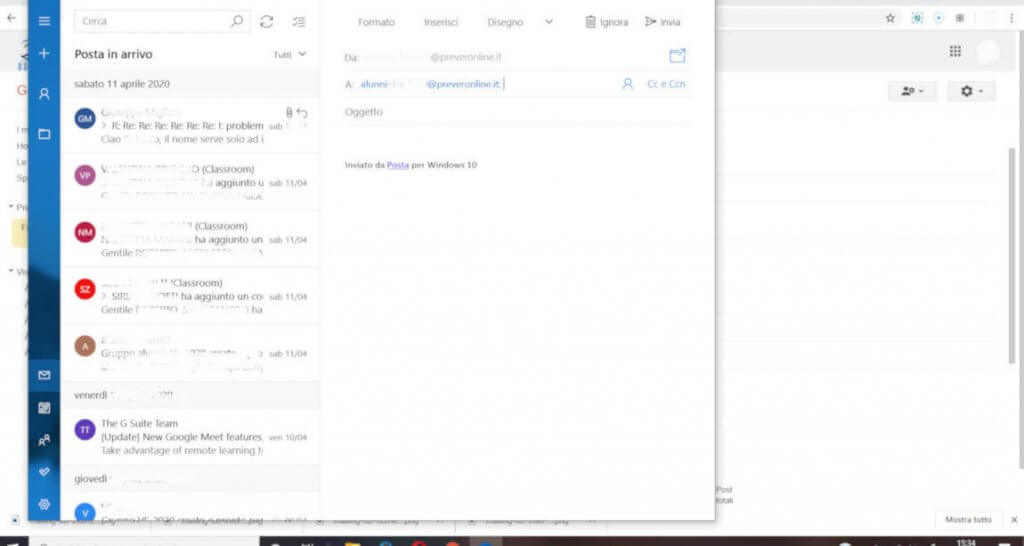Open Mail settings gear icon
Screen dimensions: 1024x546
click(x=44, y=503)
